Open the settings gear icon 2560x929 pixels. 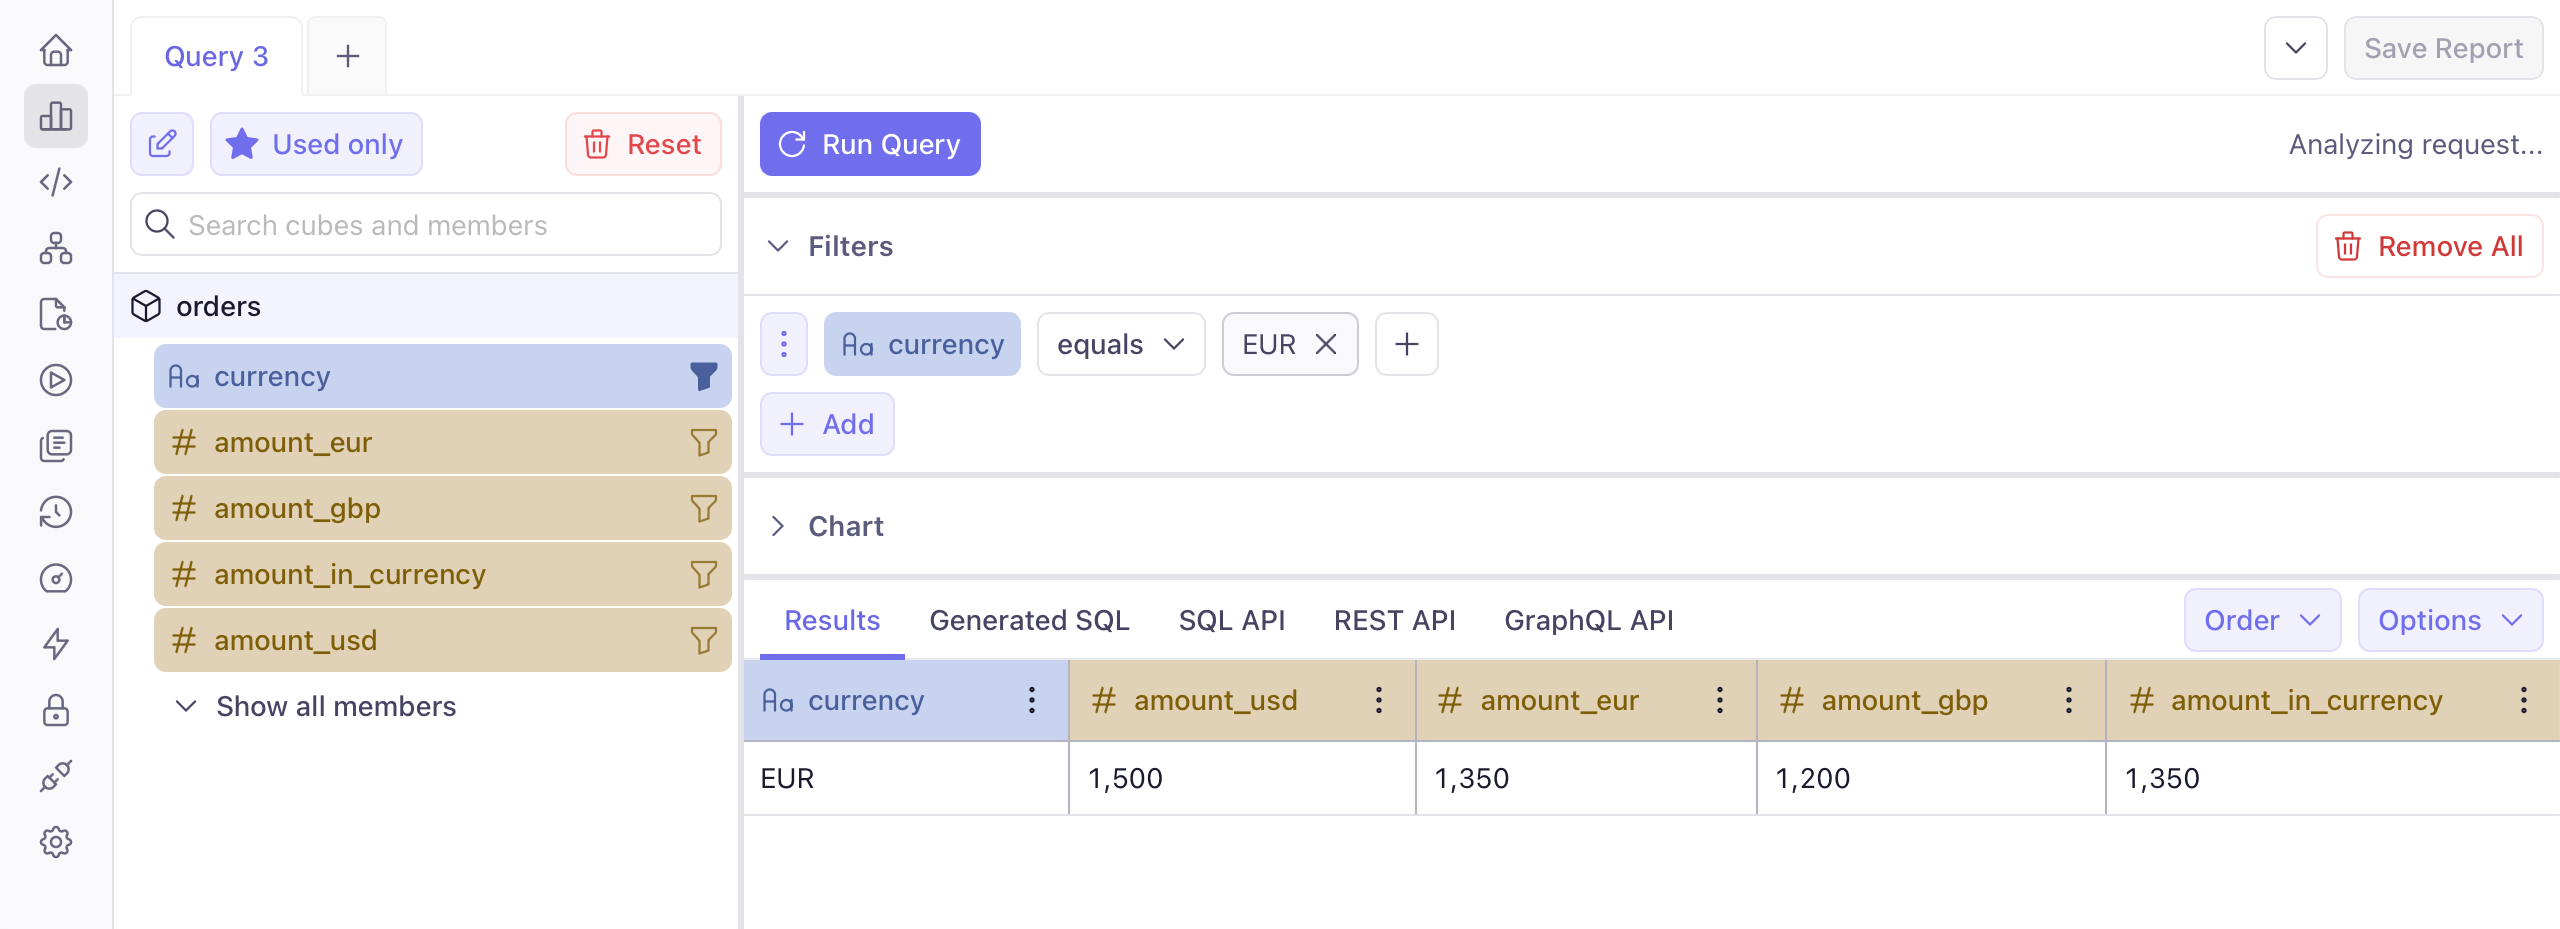[x=56, y=842]
